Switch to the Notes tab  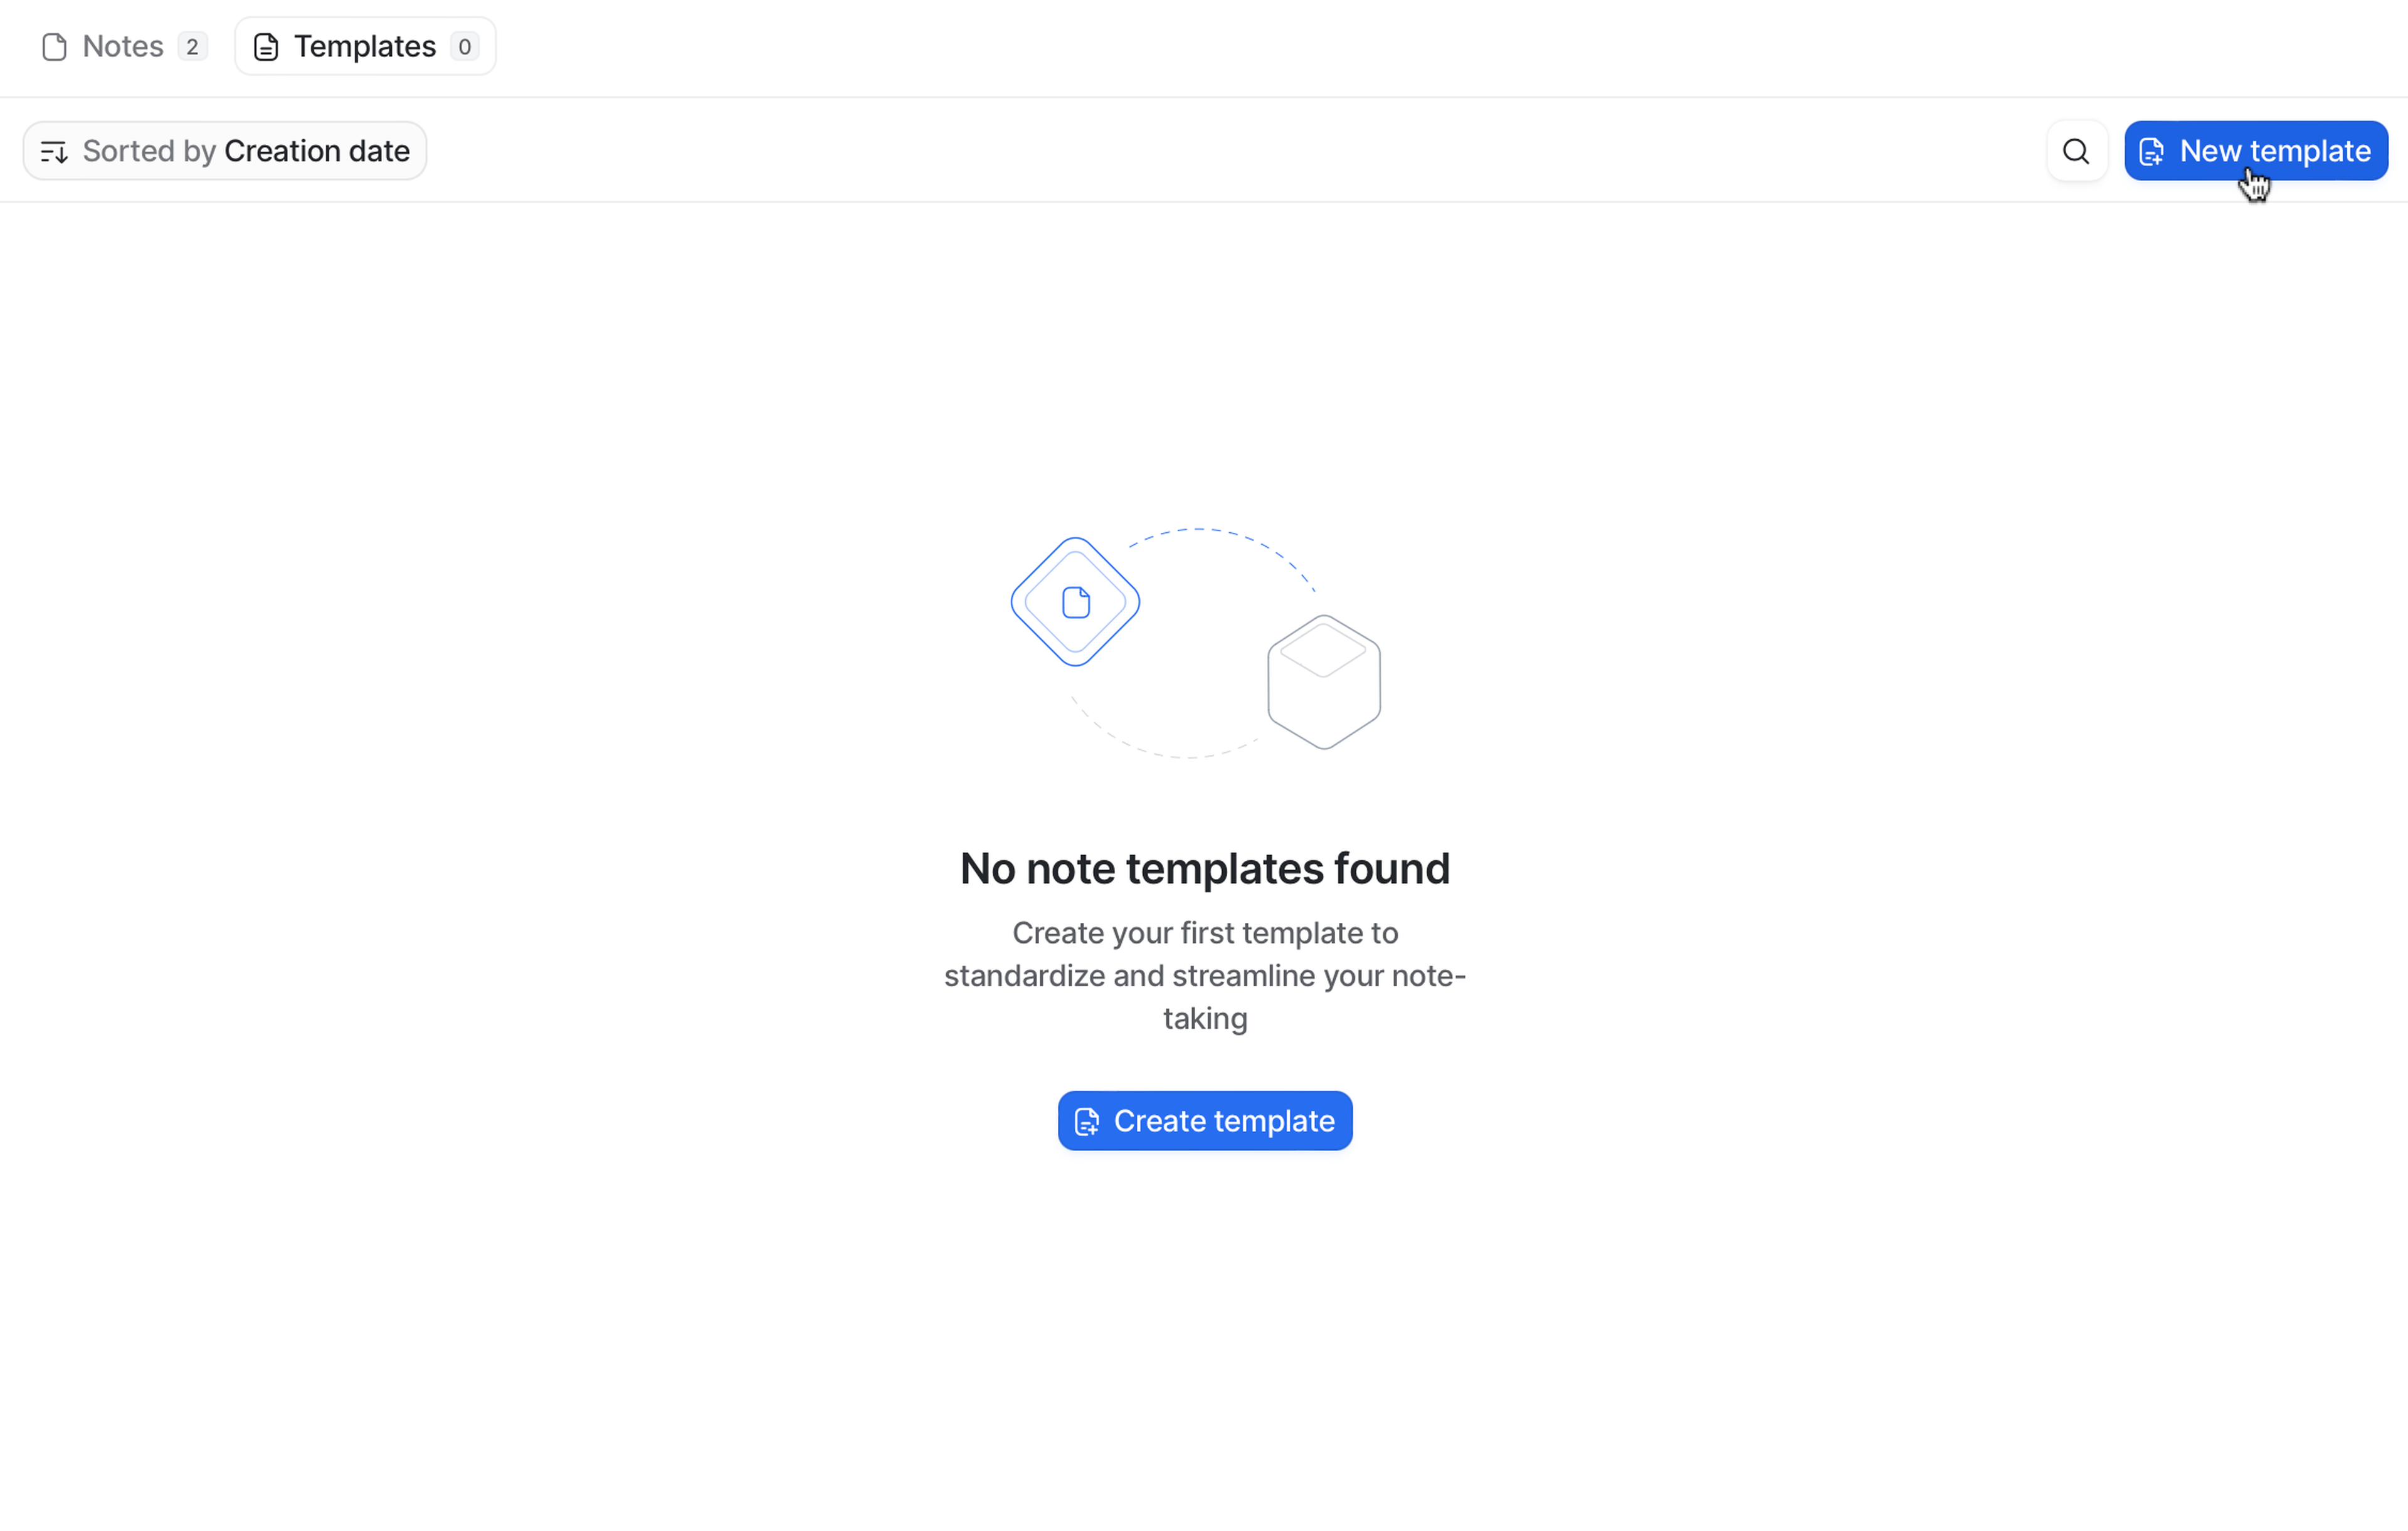[122, 47]
